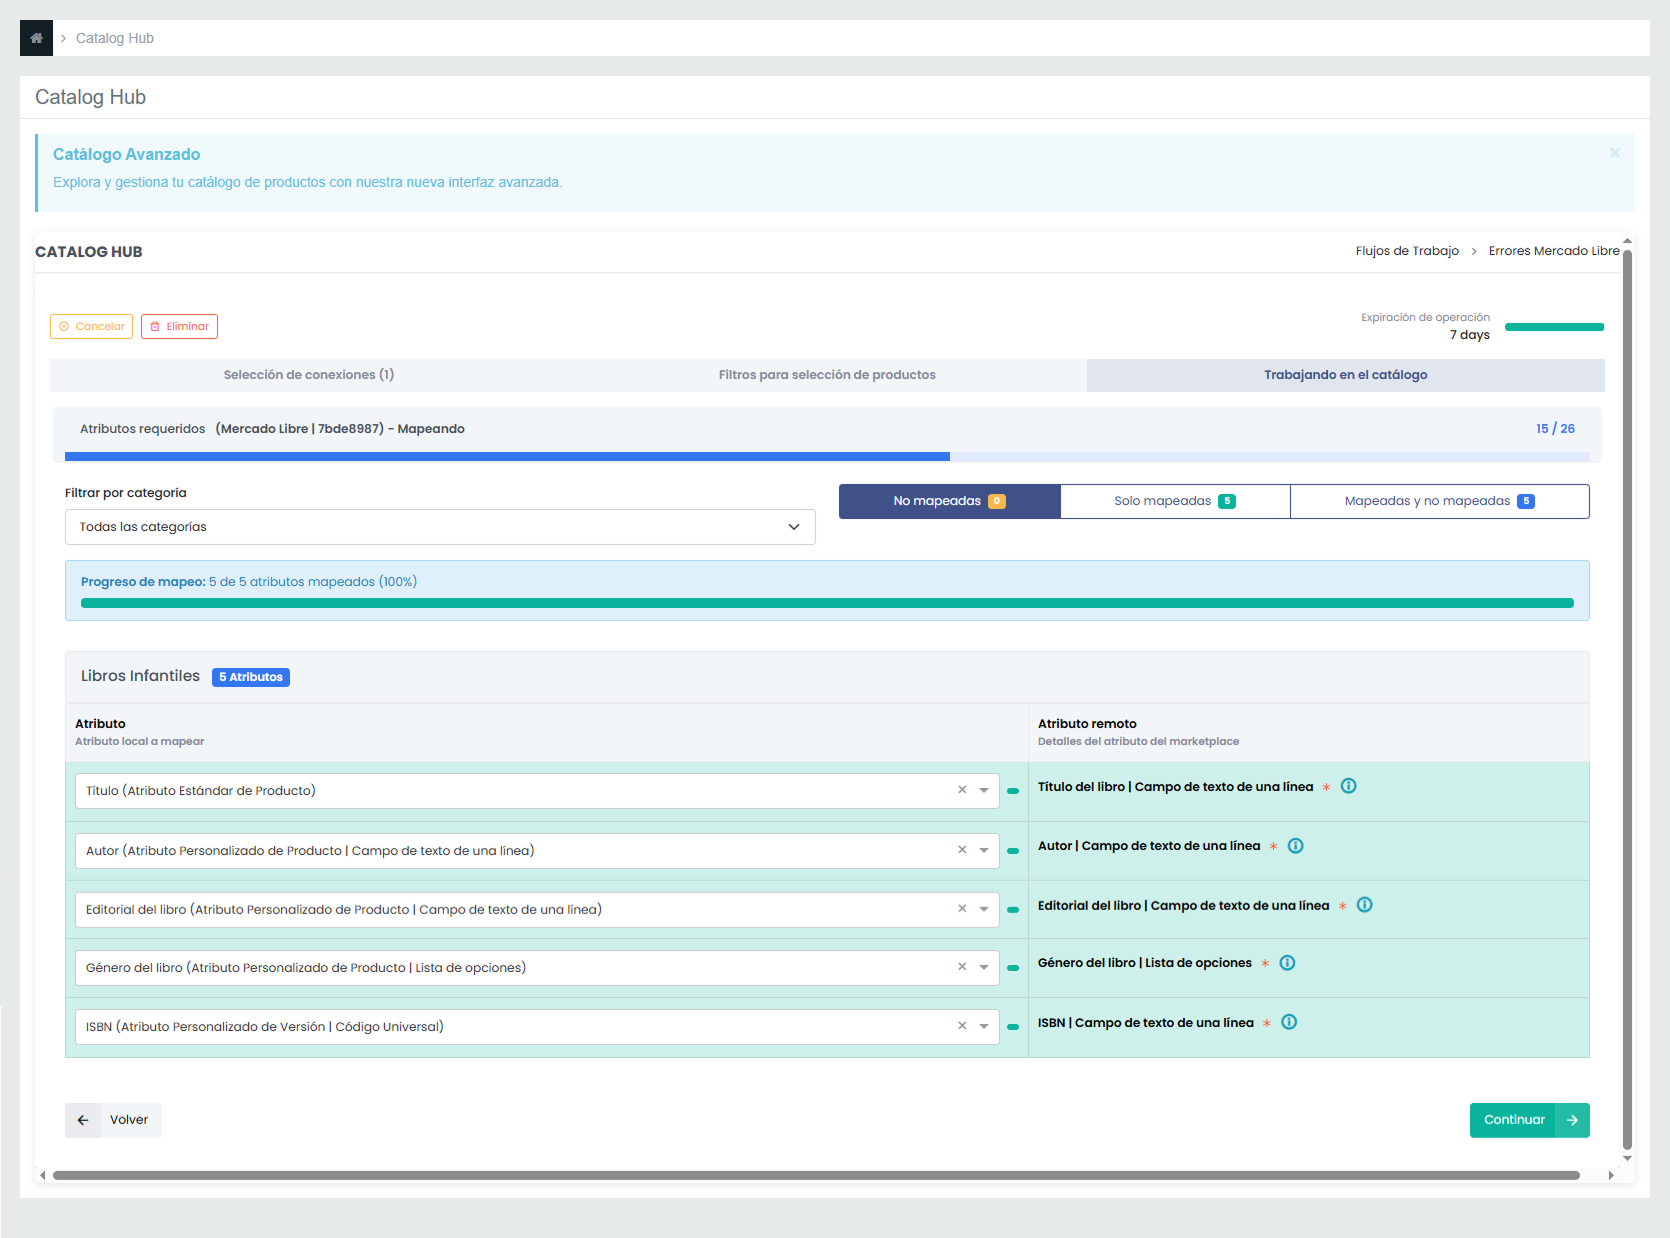1670x1238 pixels.
Task: Select the No mapeadas filter
Action: pyautogui.click(x=949, y=501)
